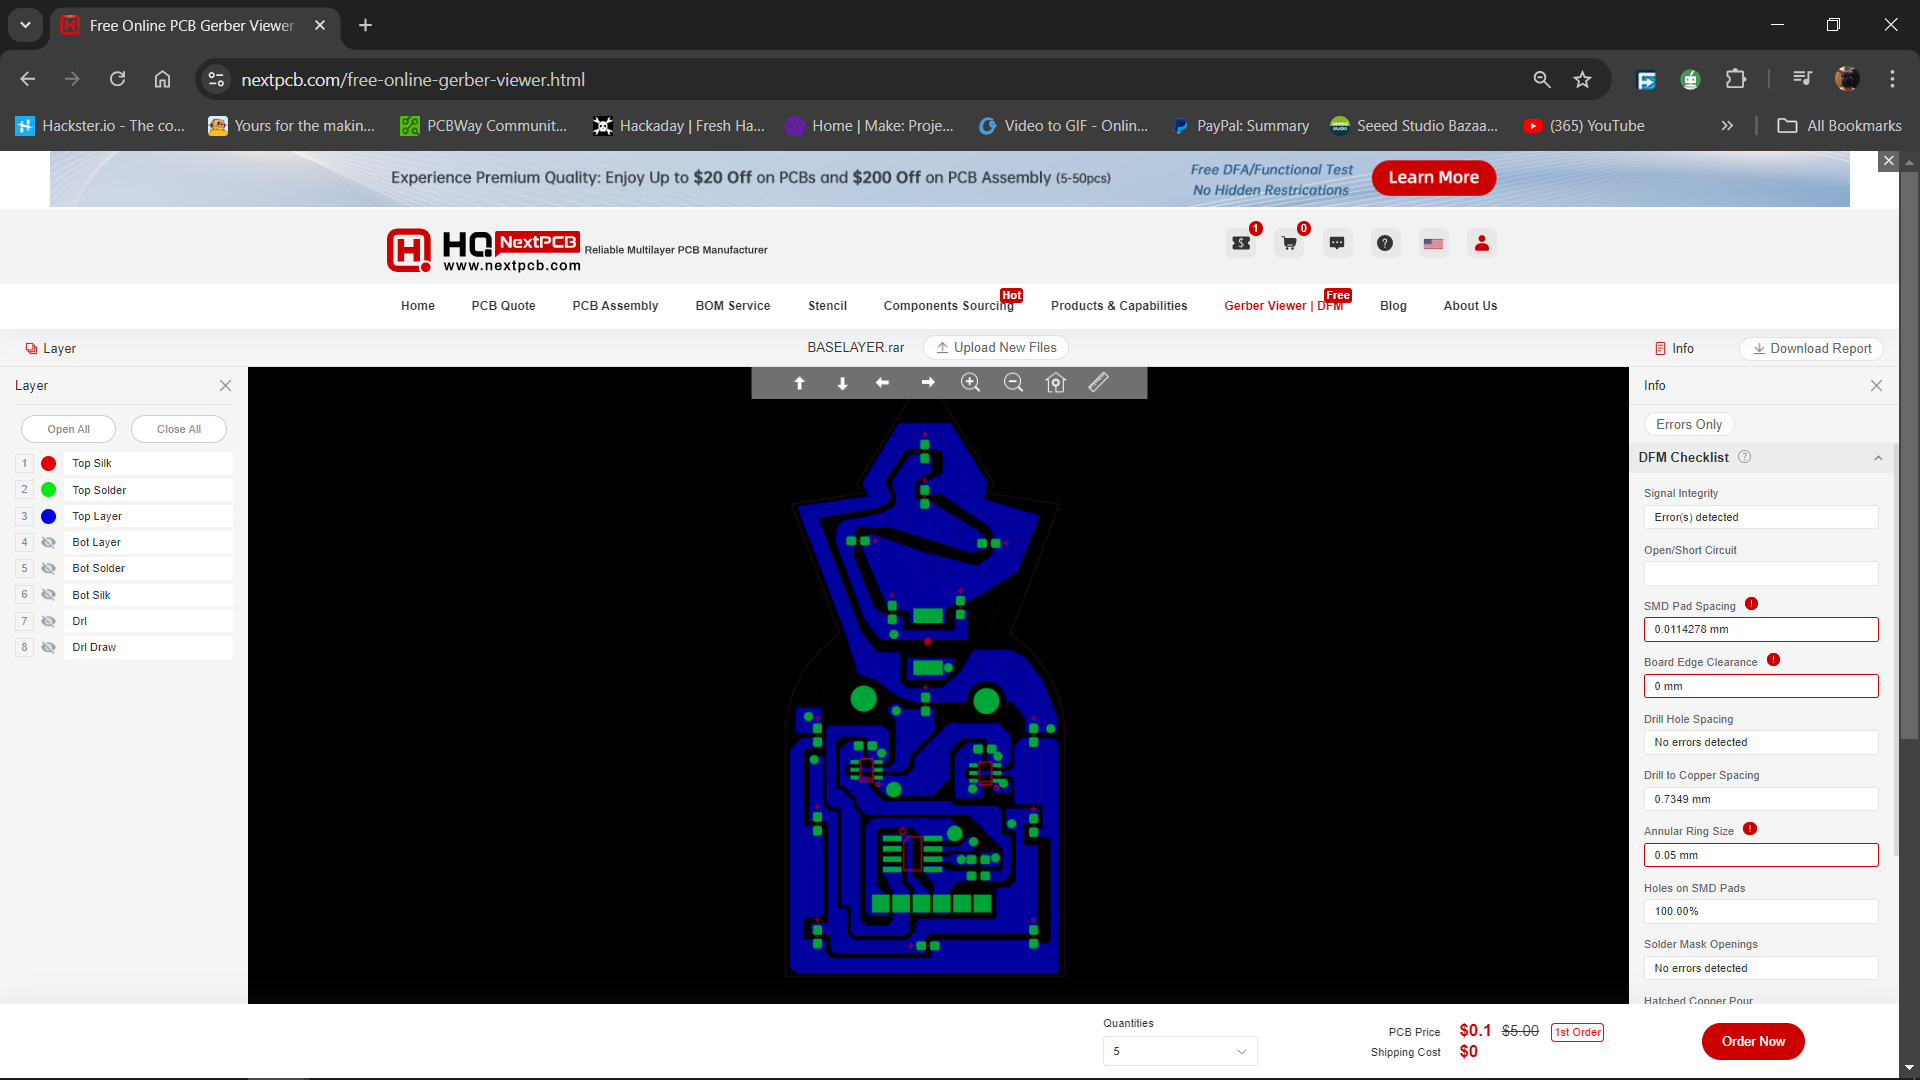This screenshot has width=1920, height=1080.
Task: Close the Layer panel
Action: point(225,386)
